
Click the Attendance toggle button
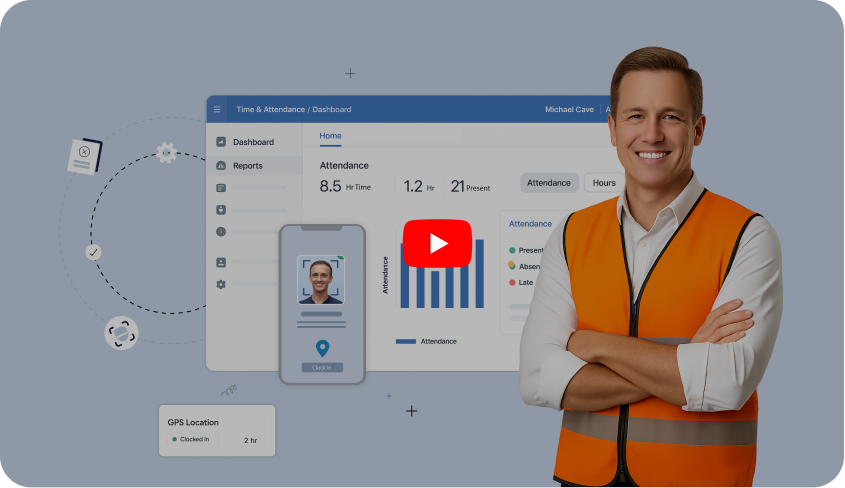(x=549, y=183)
